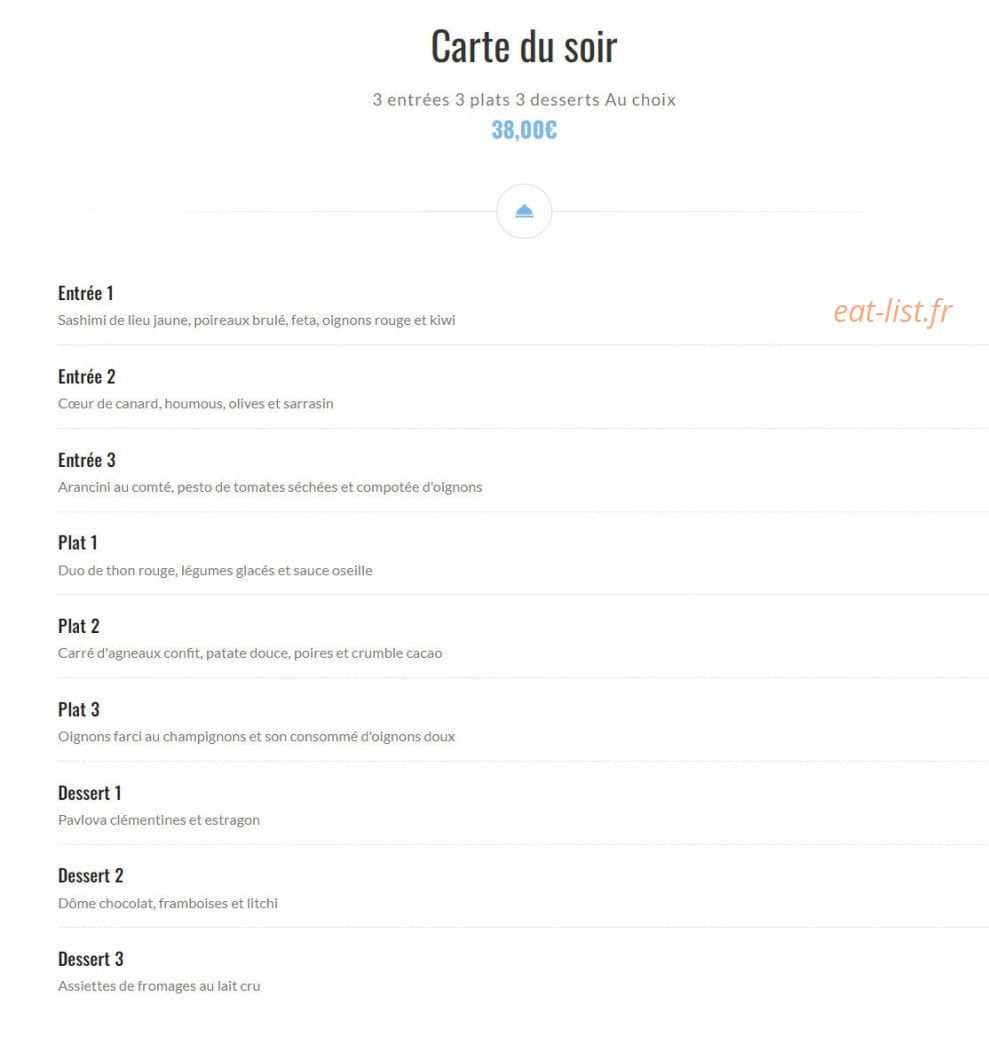Select the Dessert 1 heading
This screenshot has width=989, height=1060.
pyautogui.click(x=90, y=793)
